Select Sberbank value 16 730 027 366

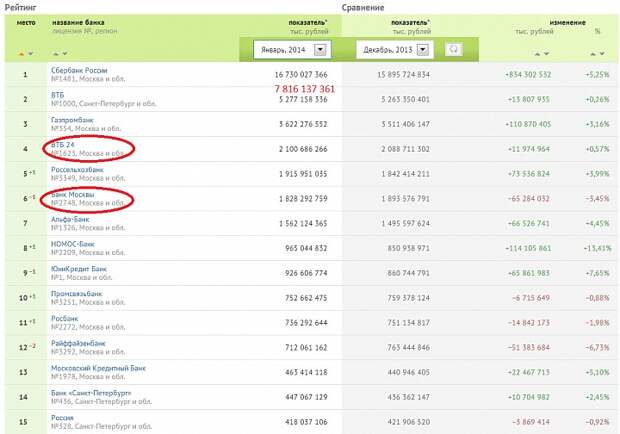[x=301, y=74]
